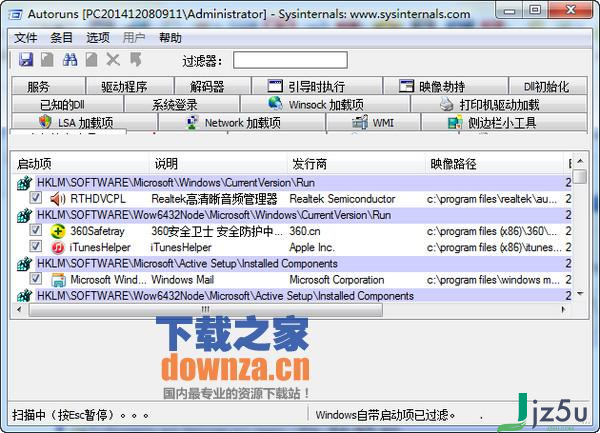Open the Winsock 加载项 tab
Viewport: 600px width, 433px height.
click(325, 104)
